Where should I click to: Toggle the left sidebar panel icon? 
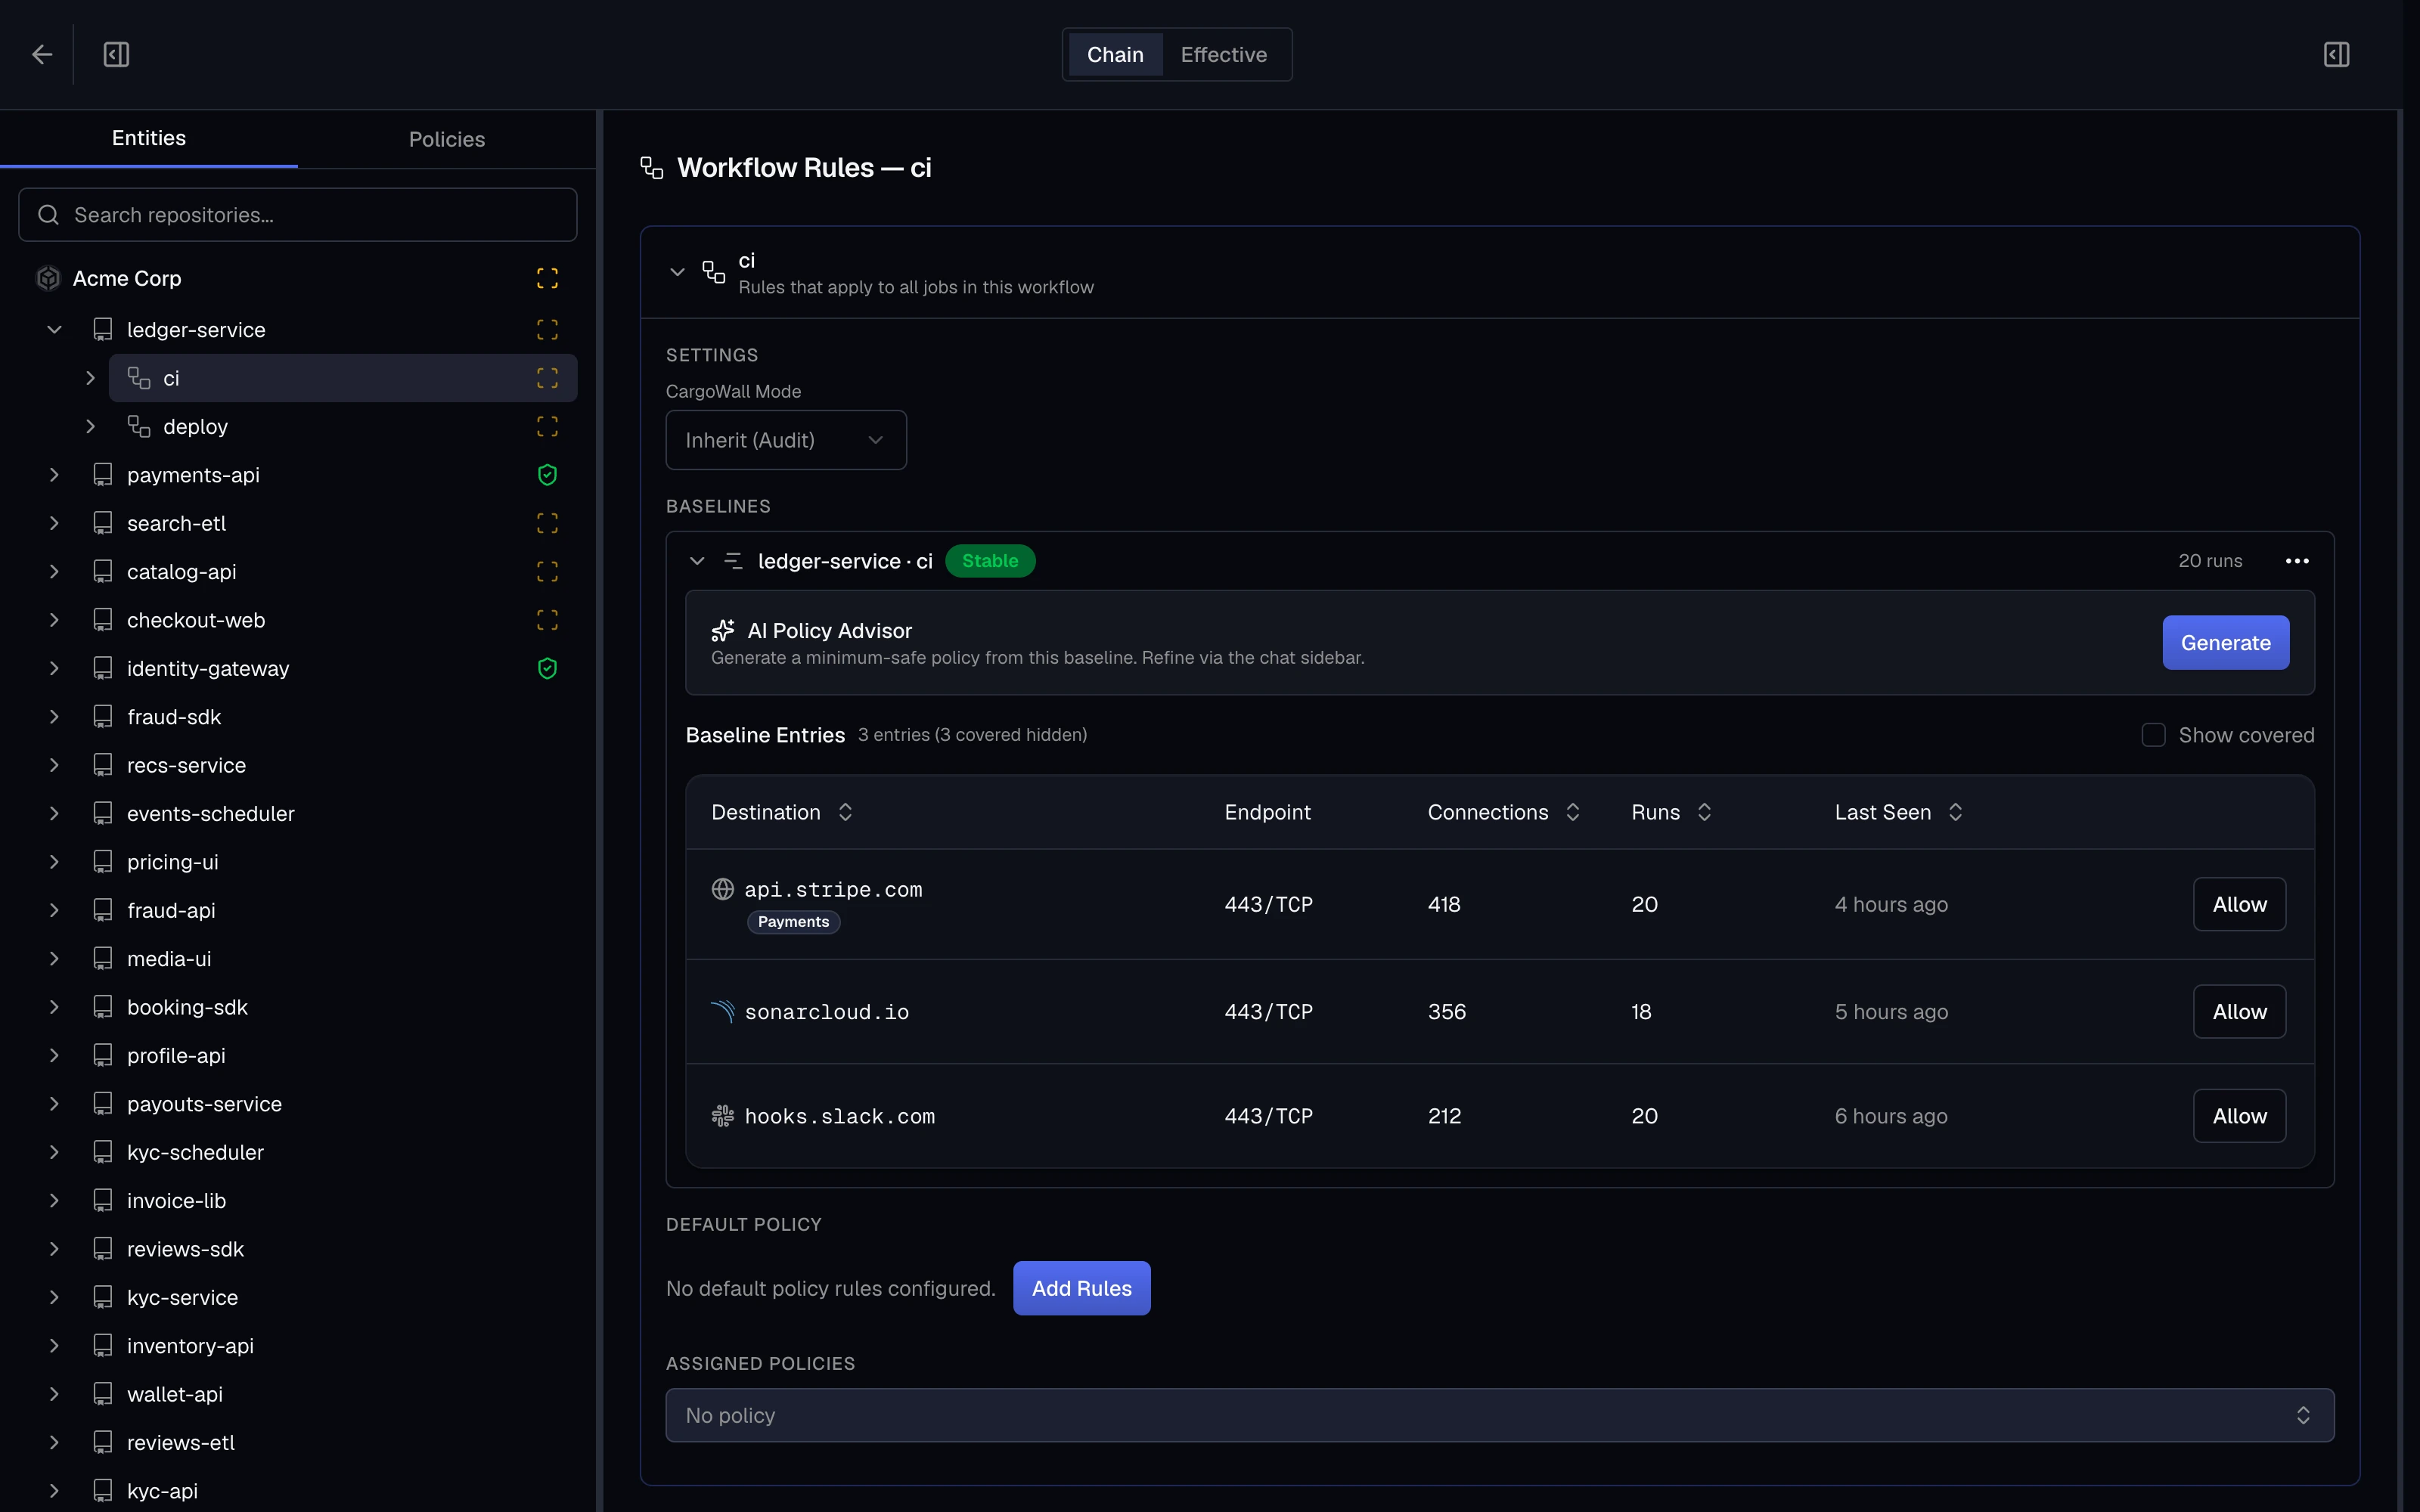point(116,54)
